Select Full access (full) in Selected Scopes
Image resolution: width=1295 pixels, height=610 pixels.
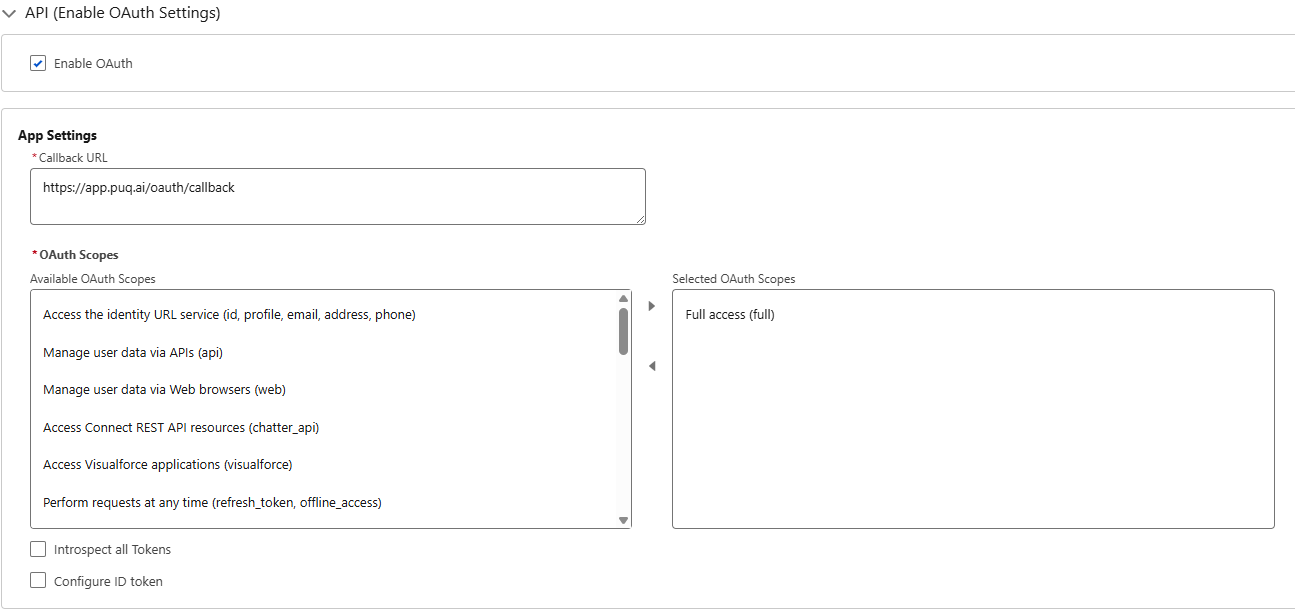(730, 315)
